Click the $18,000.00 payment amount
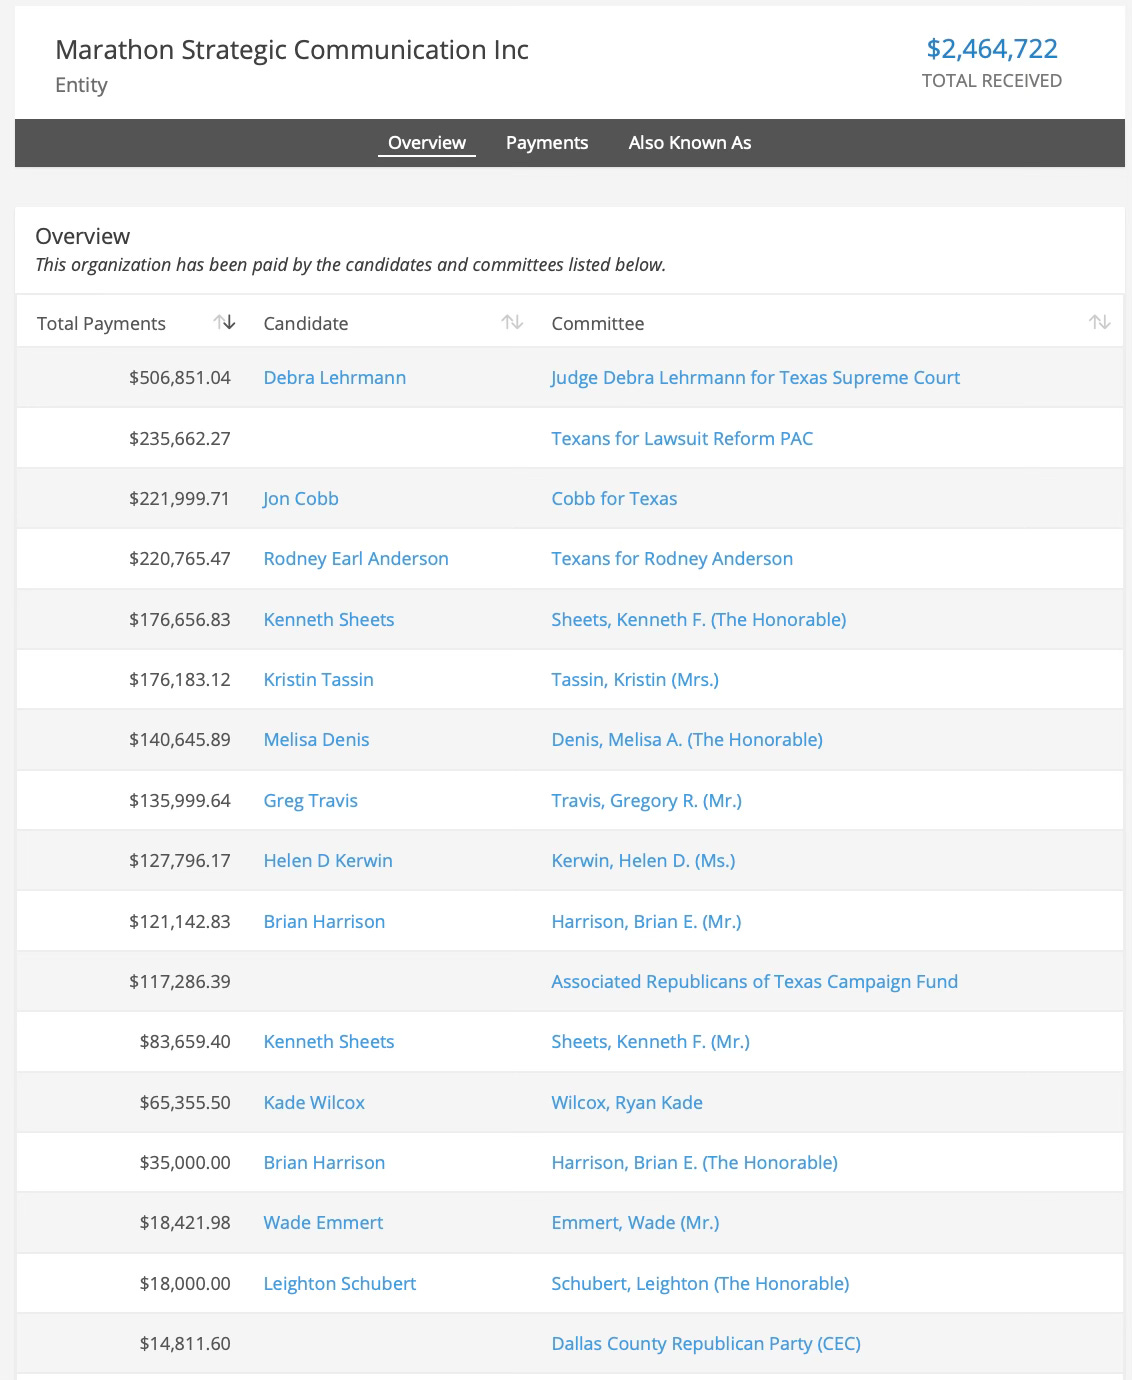 [185, 1283]
